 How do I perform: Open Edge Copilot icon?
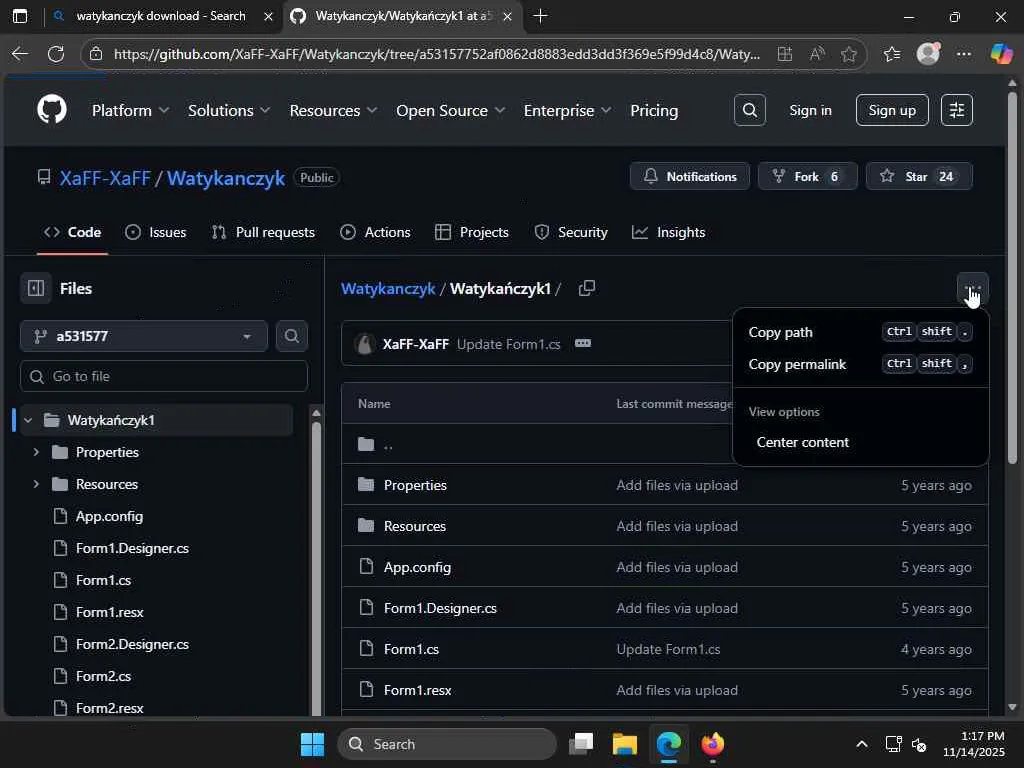pos(1001,54)
